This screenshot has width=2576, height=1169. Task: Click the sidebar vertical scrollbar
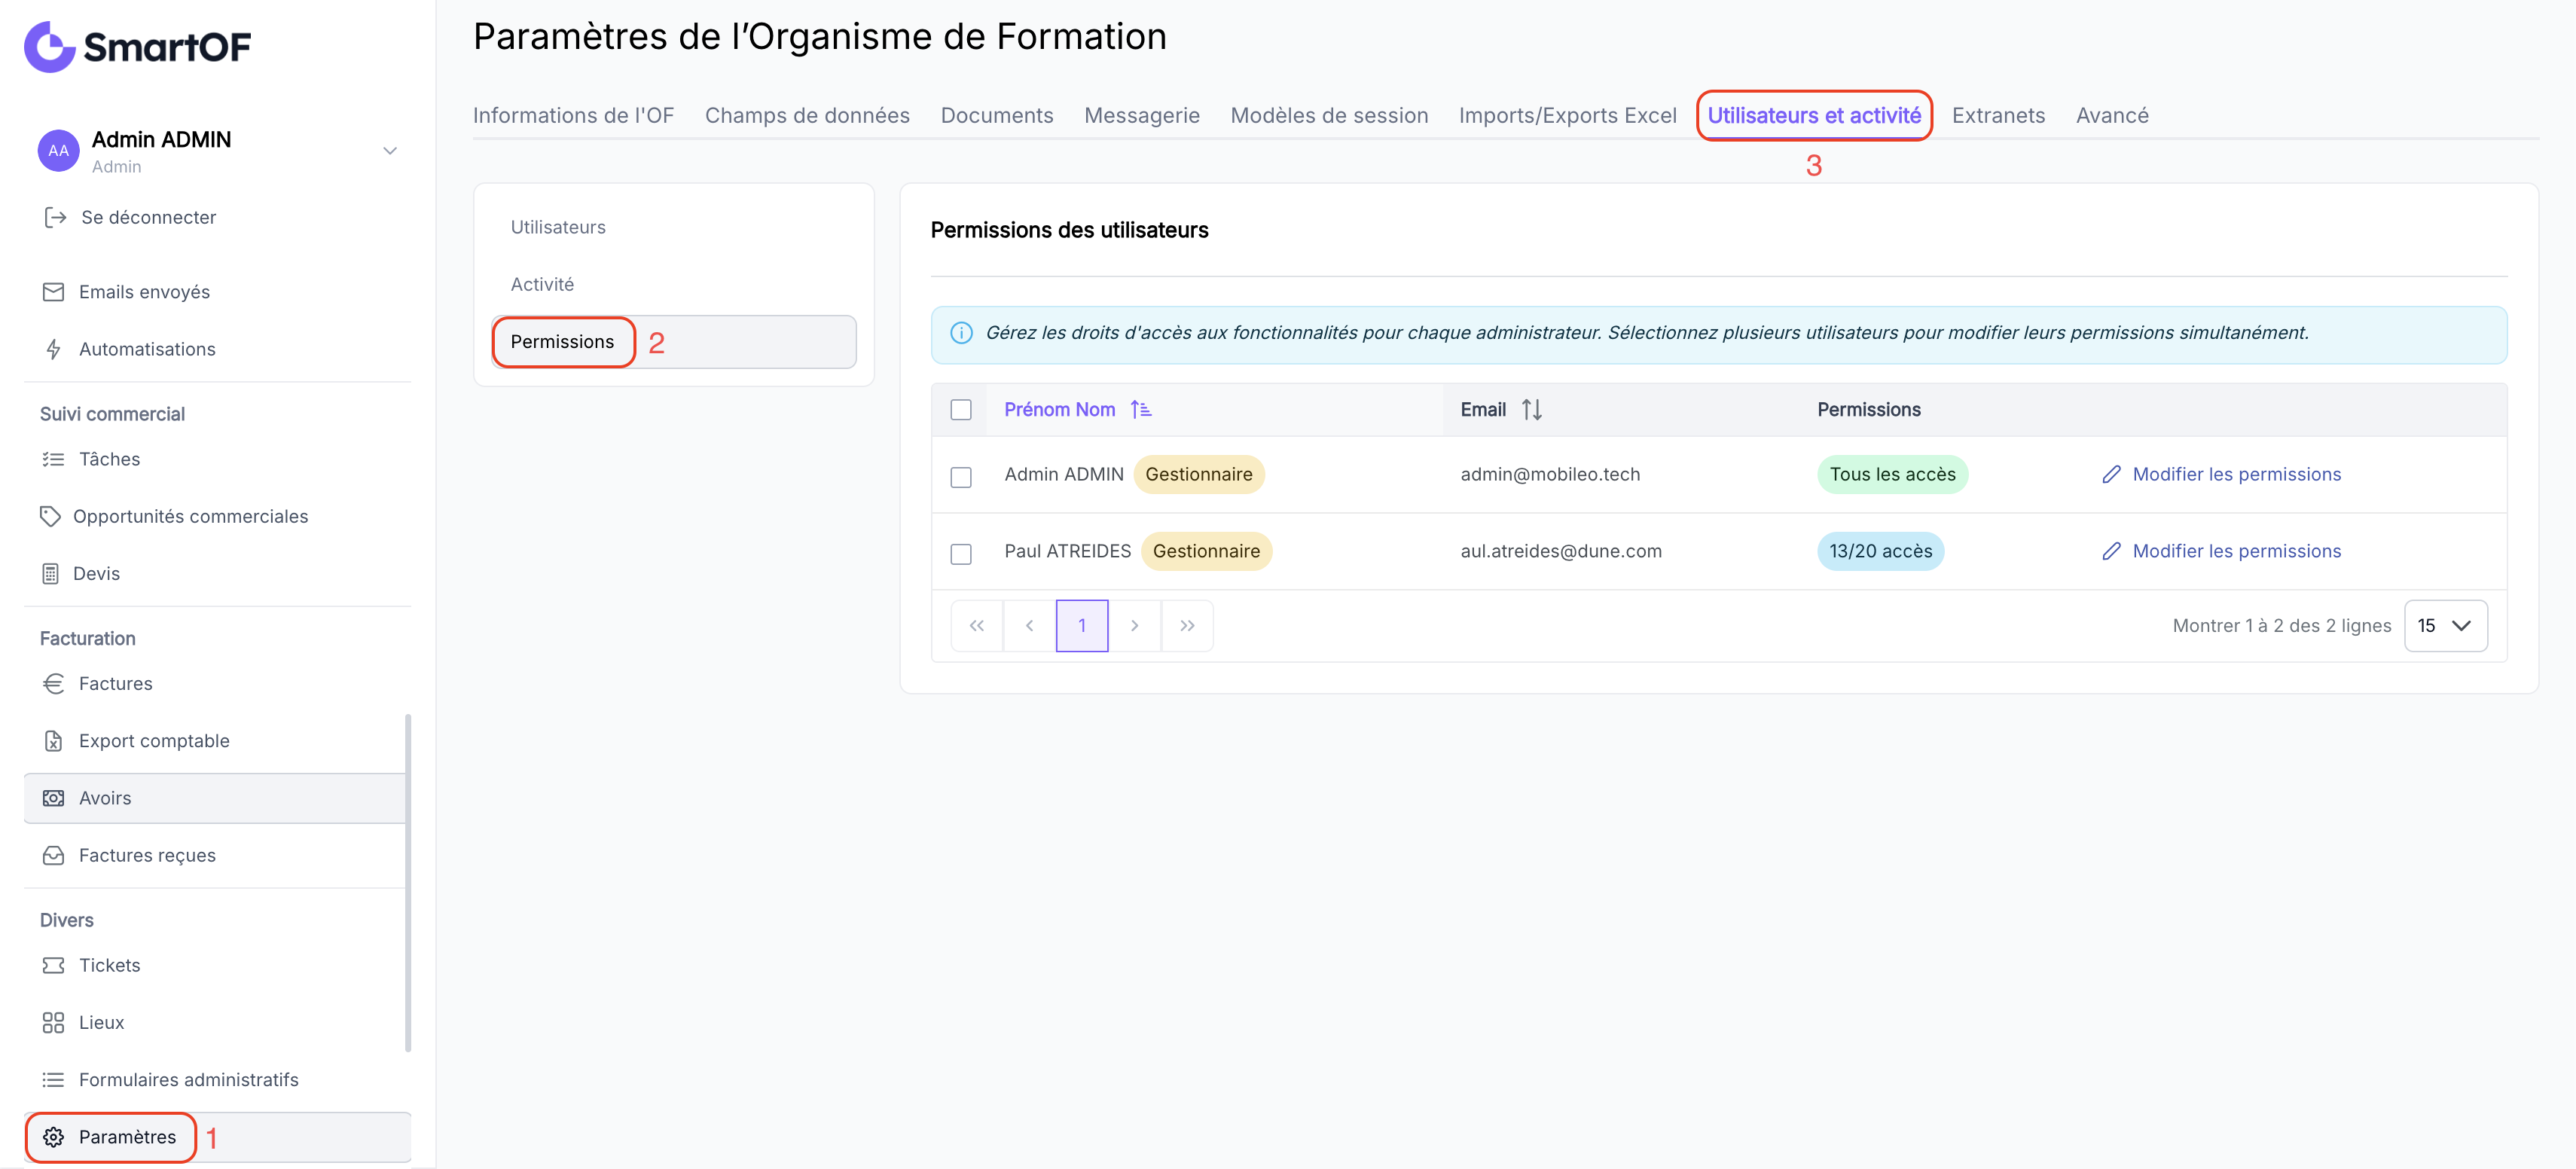pyautogui.click(x=407, y=882)
